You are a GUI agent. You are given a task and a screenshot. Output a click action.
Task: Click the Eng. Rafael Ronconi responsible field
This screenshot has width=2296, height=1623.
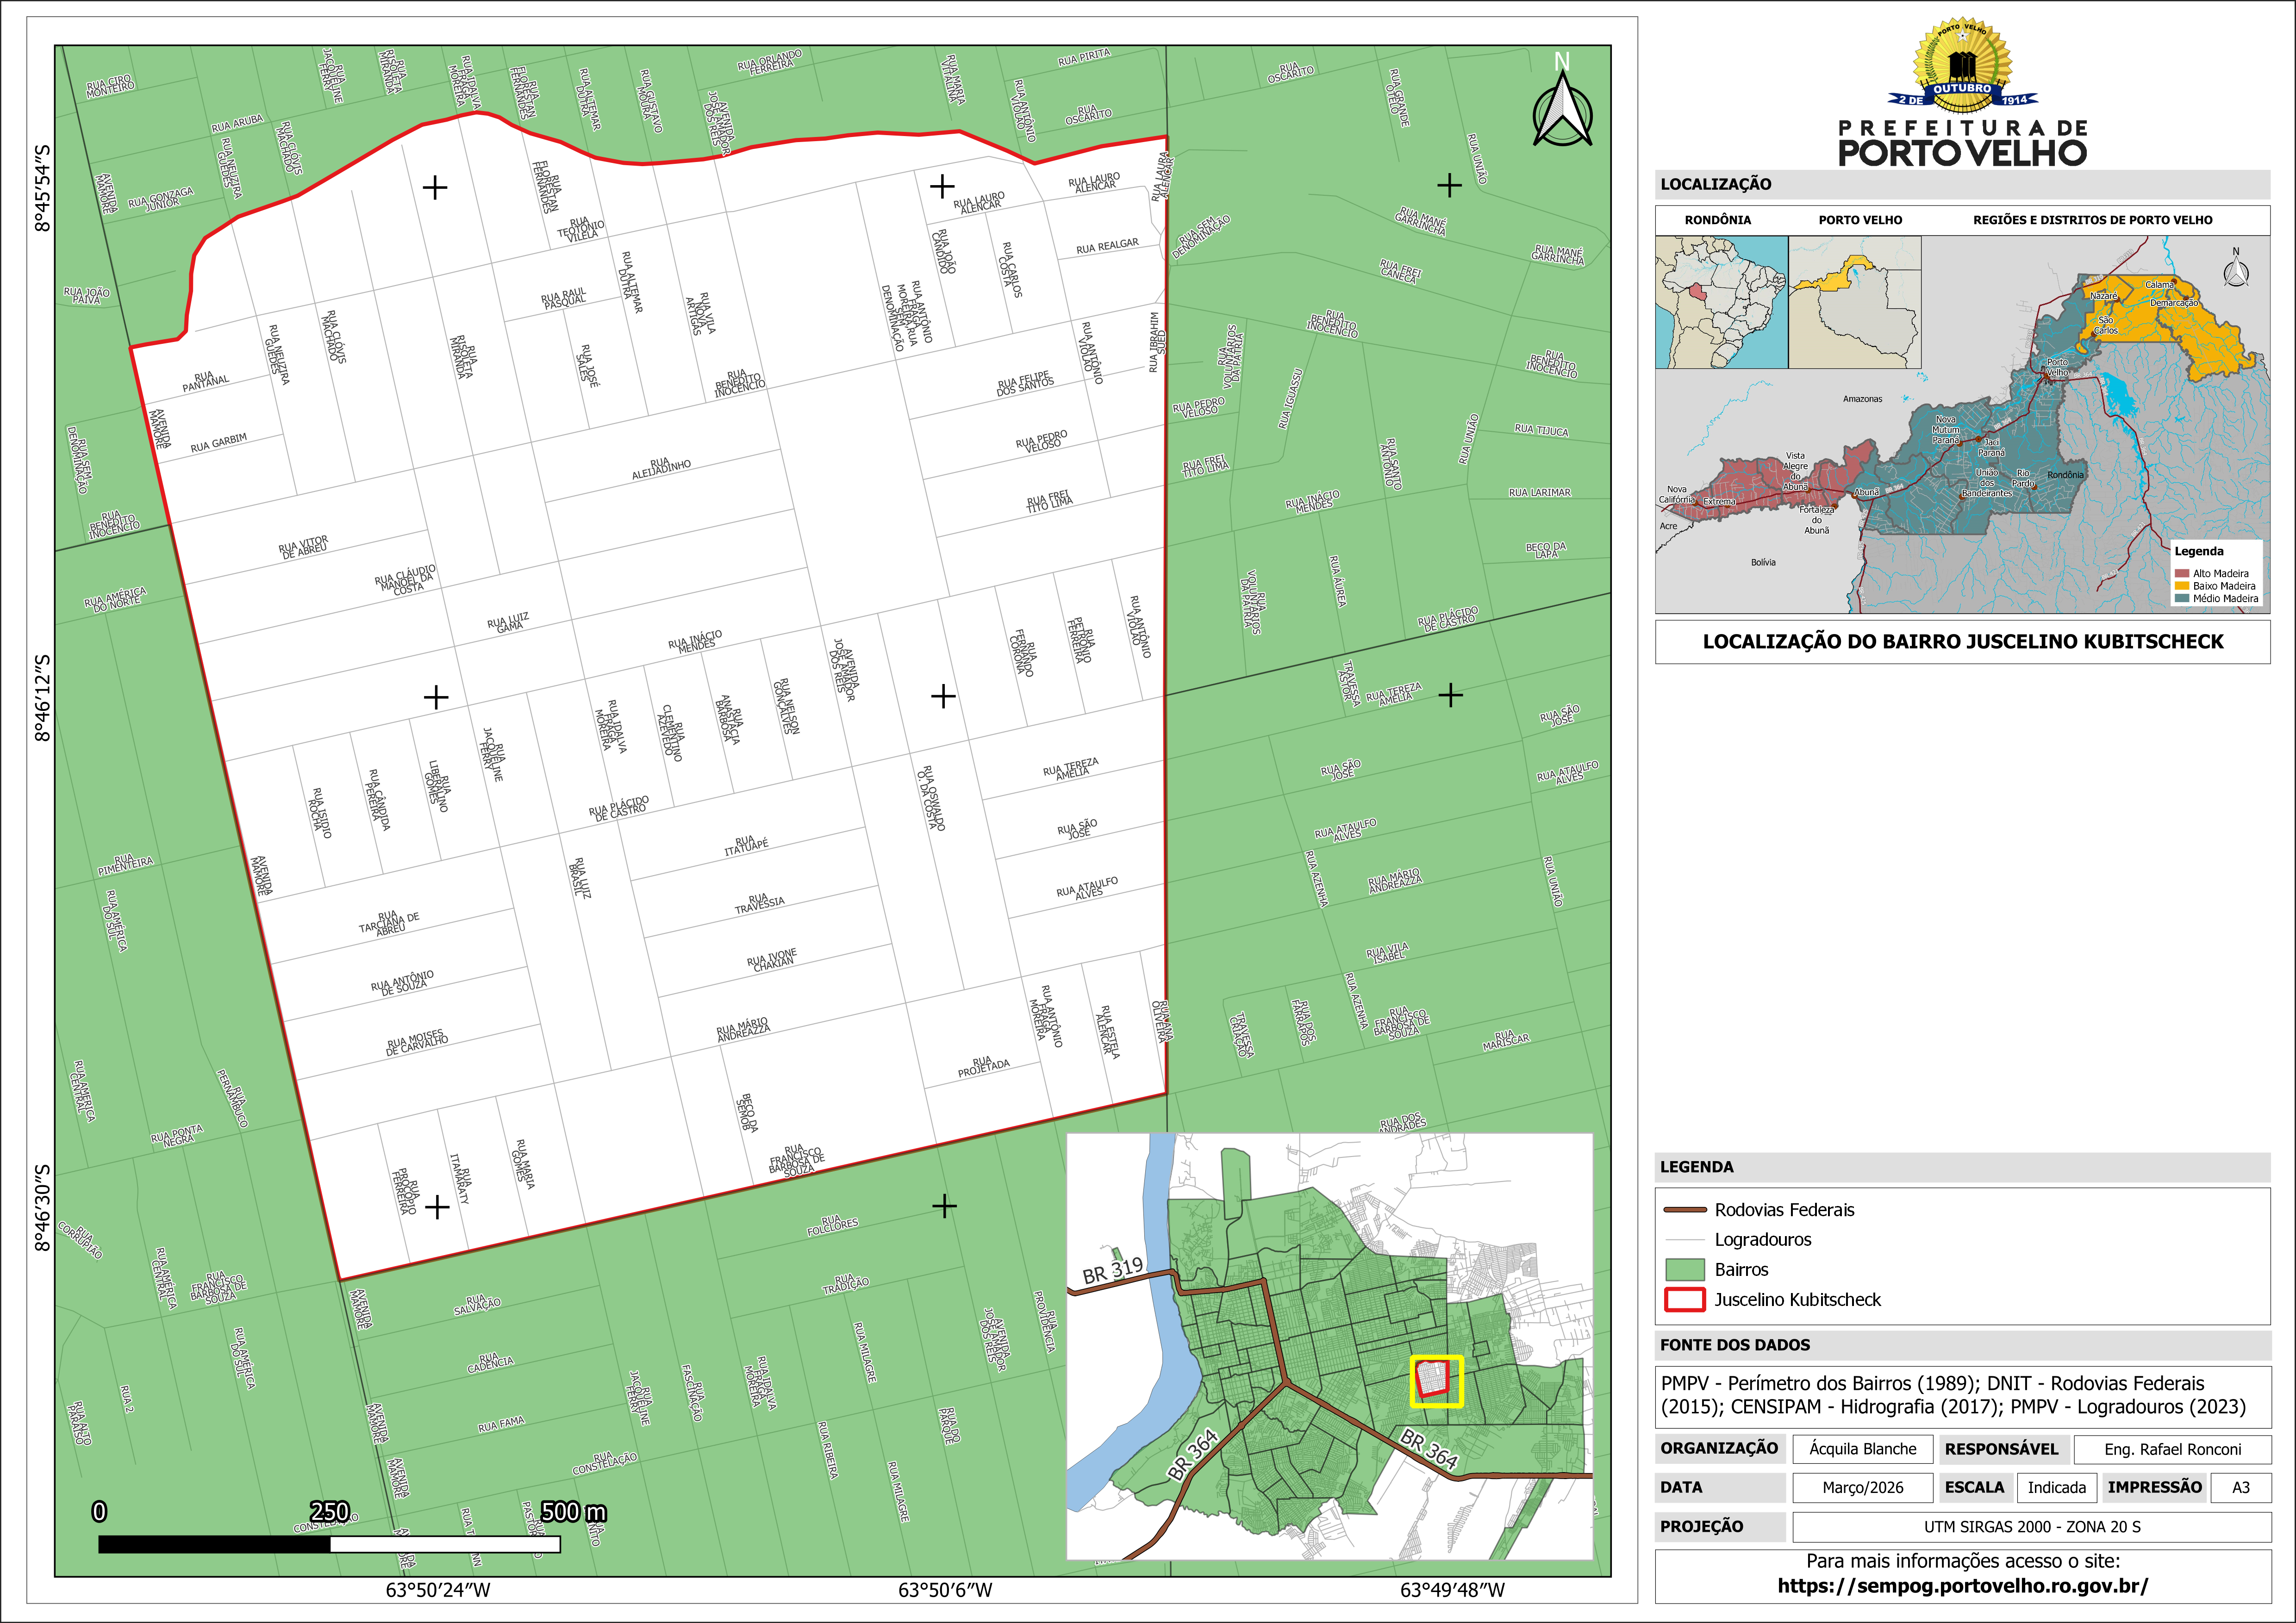2172,1449
